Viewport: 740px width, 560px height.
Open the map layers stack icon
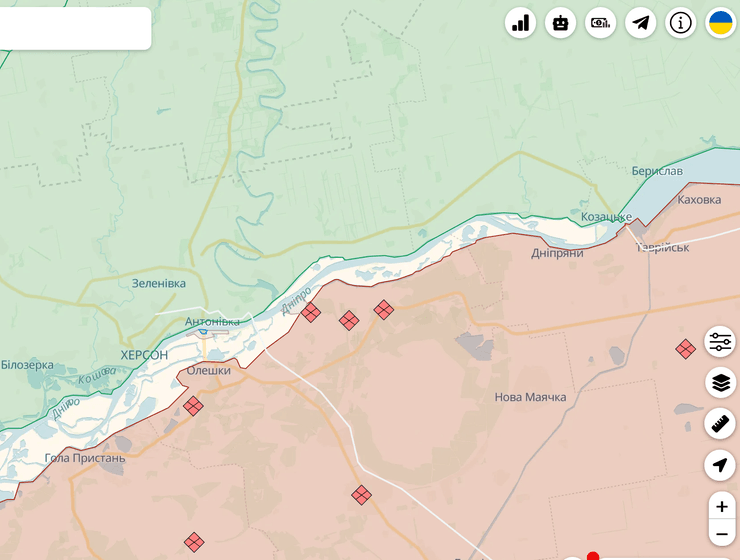point(720,383)
